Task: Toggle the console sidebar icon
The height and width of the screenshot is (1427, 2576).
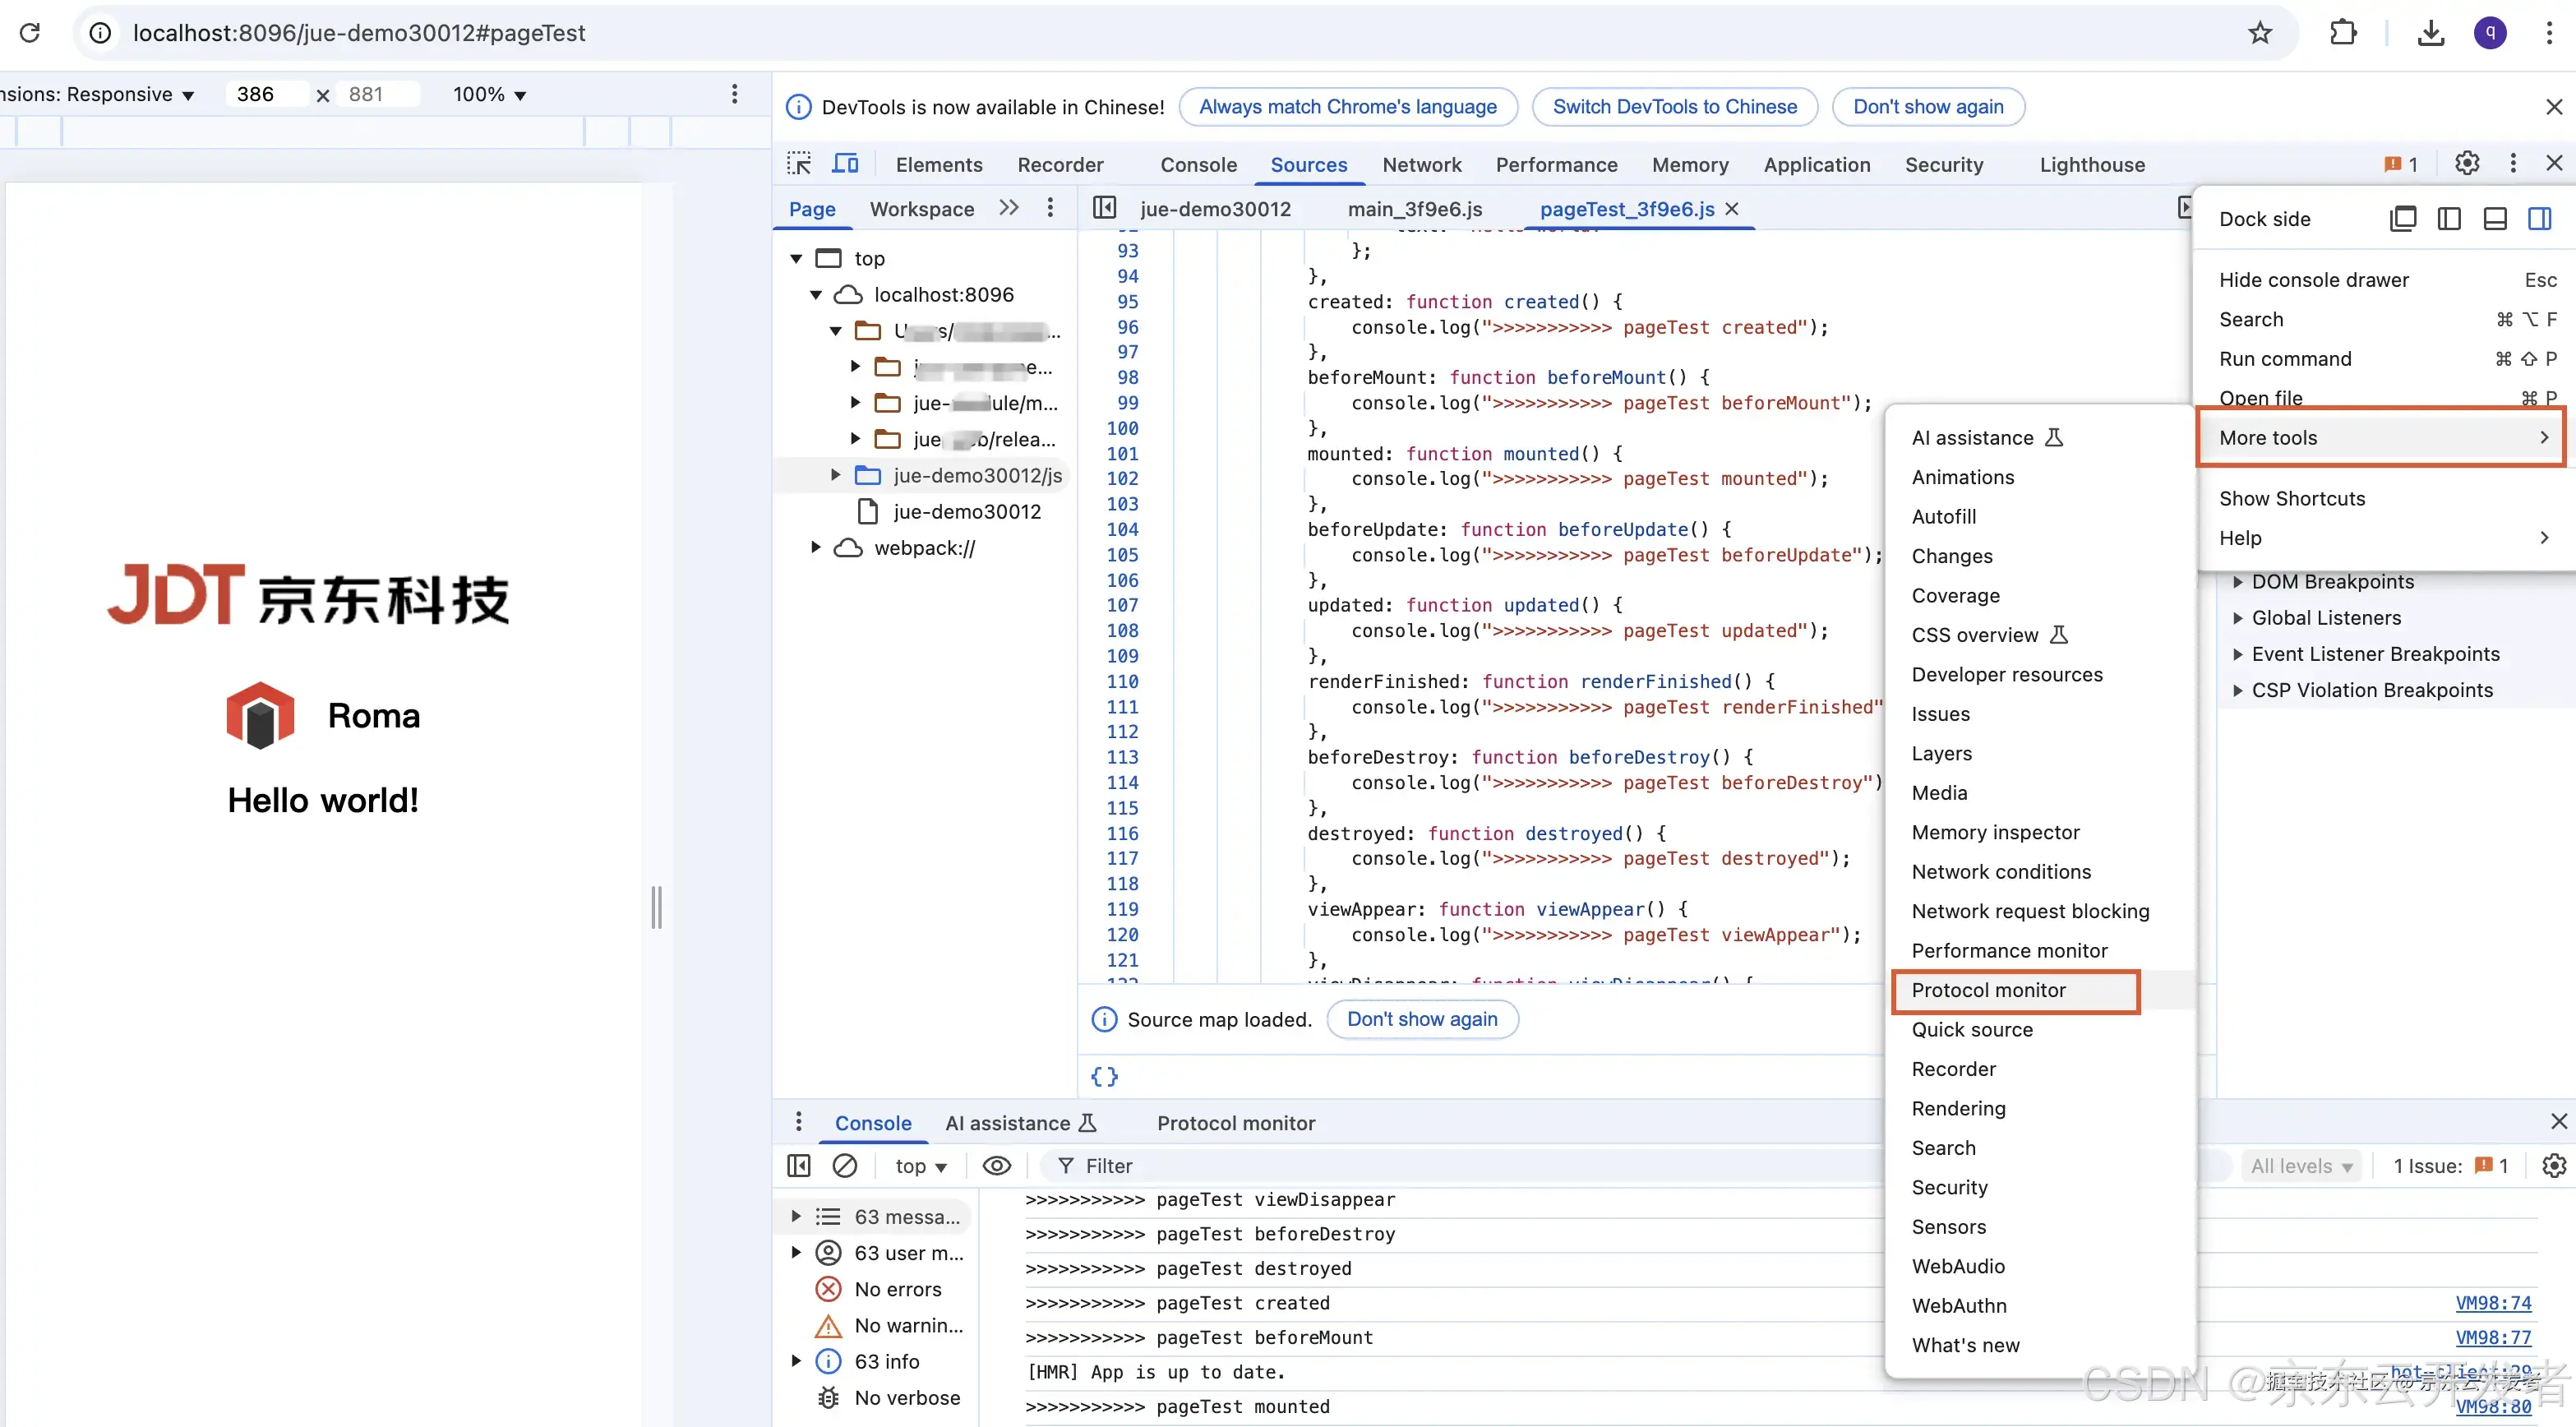Action: click(x=798, y=1166)
